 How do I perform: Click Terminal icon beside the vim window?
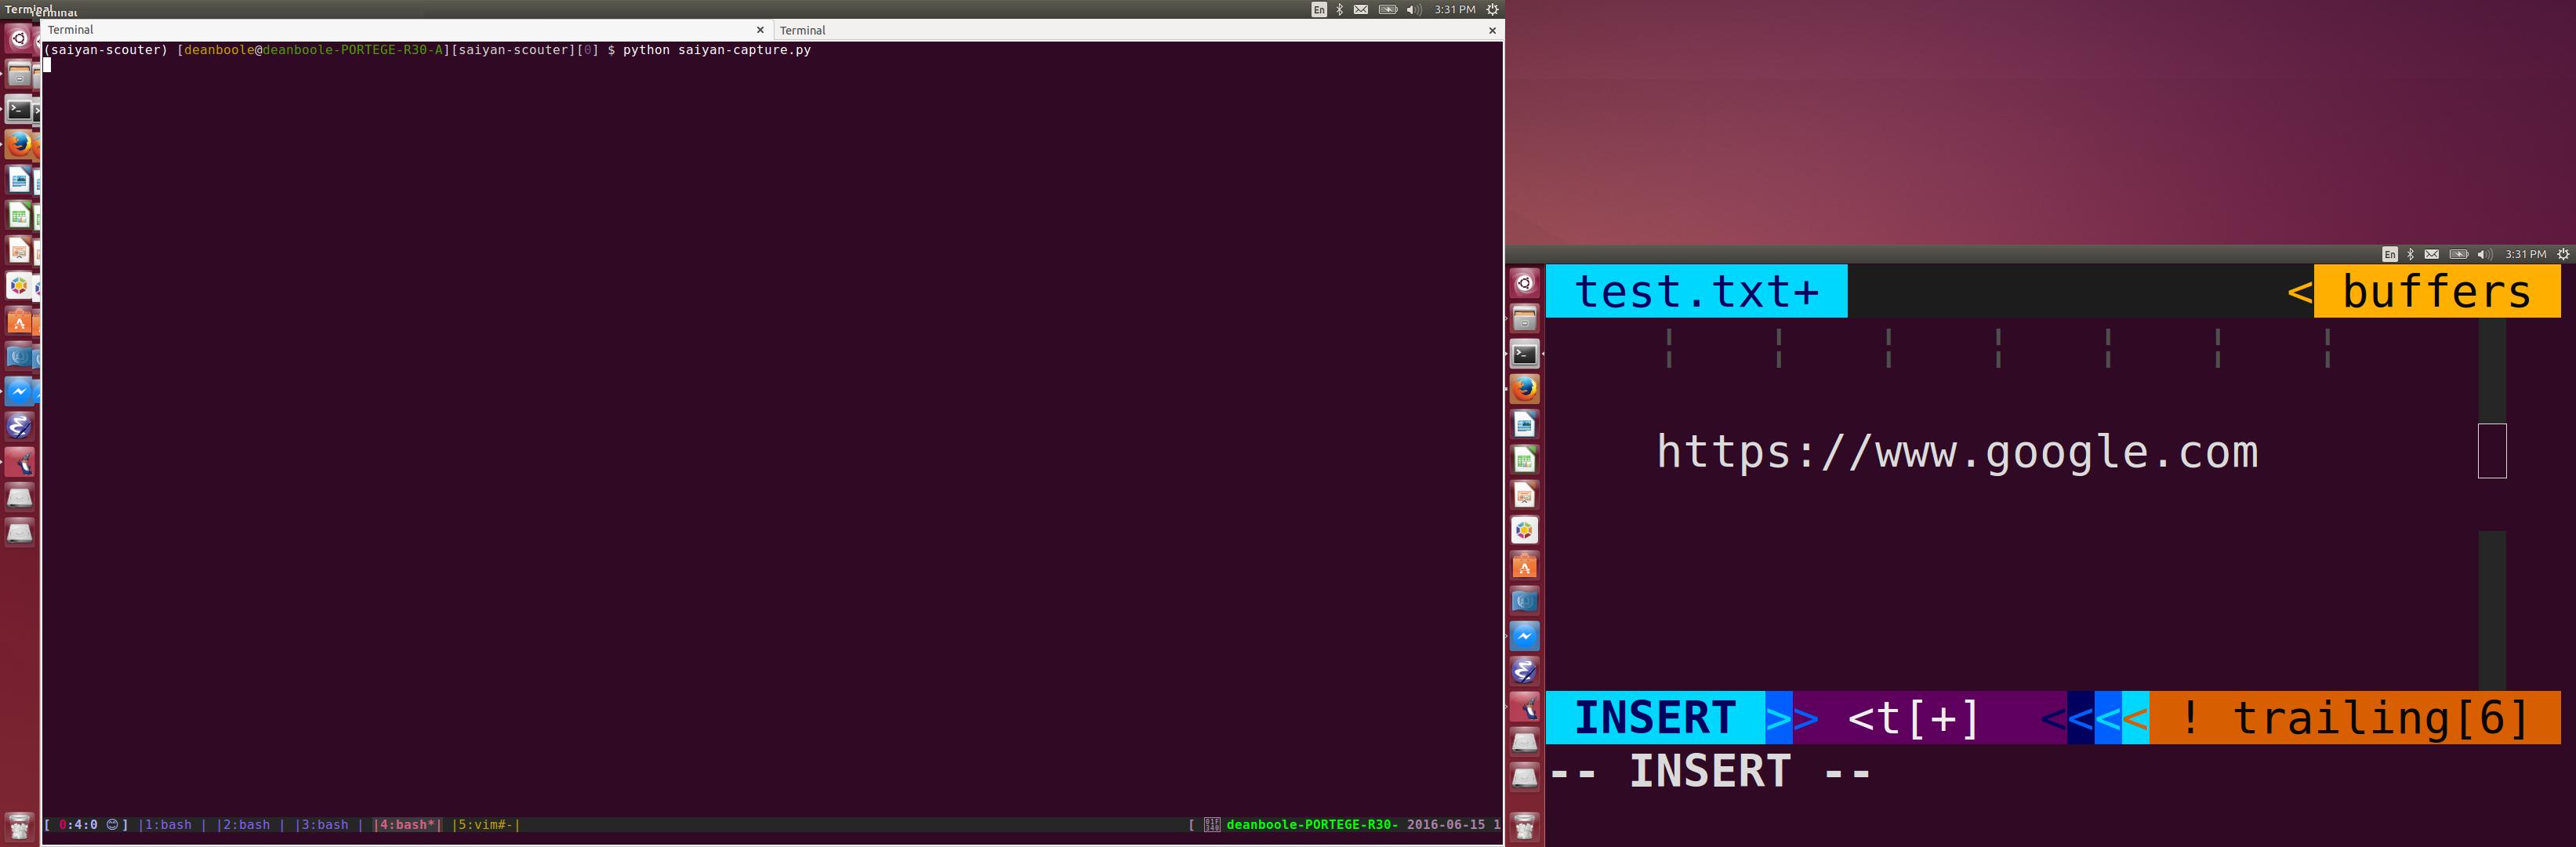click(x=1524, y=353)
